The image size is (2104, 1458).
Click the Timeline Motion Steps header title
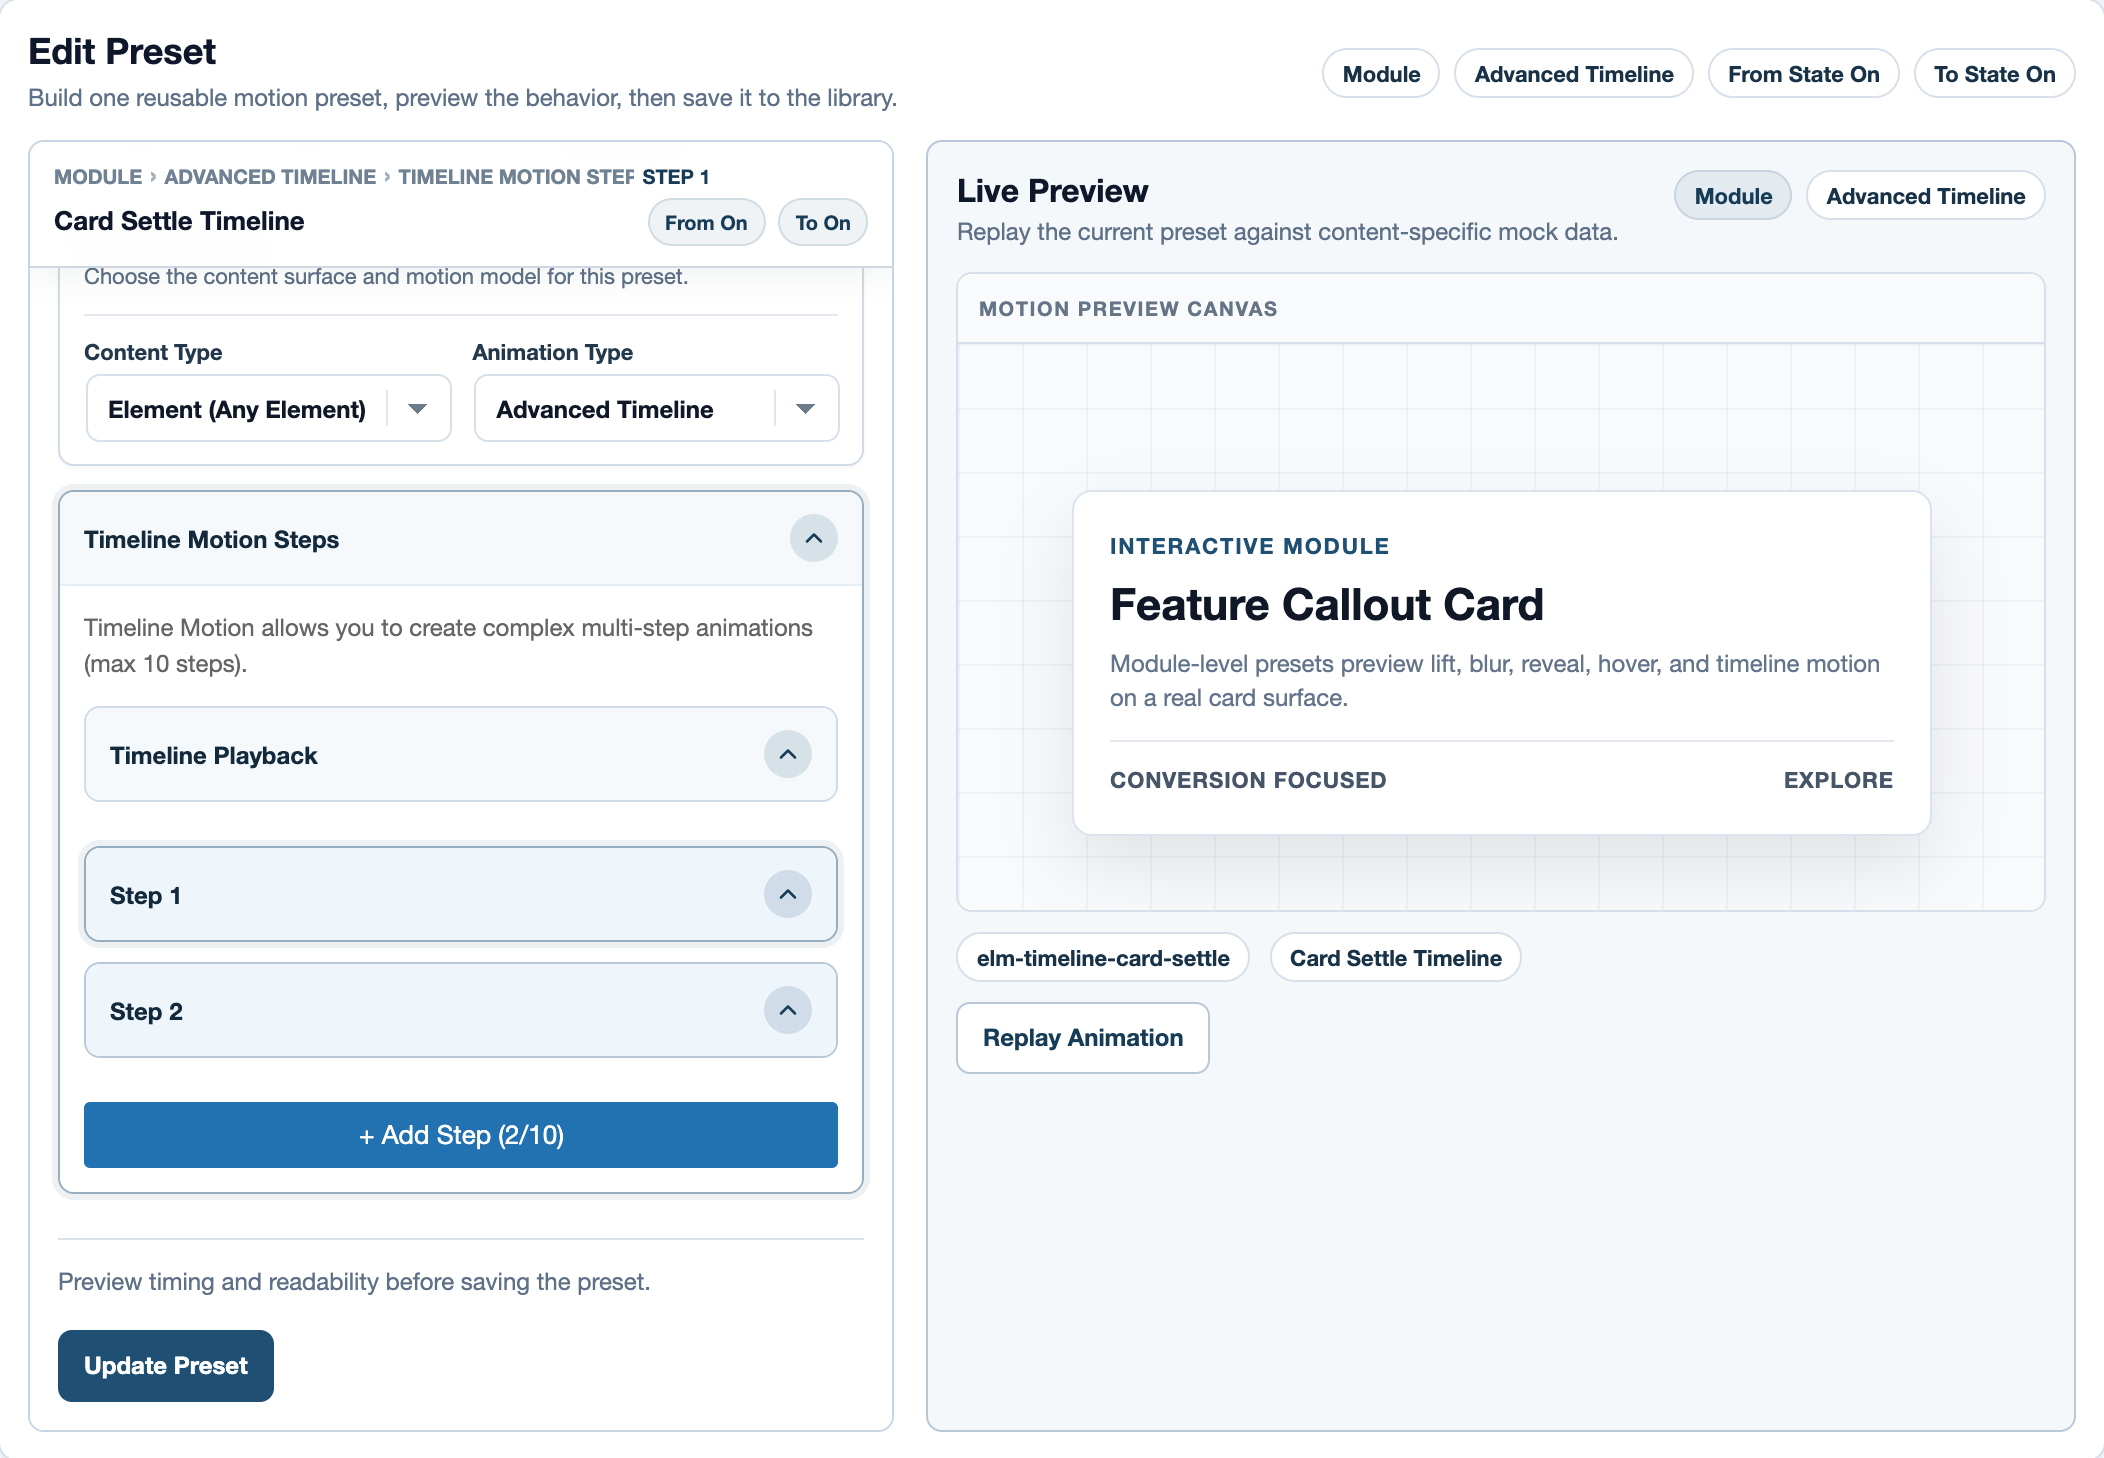pyautogui.click(x=211, y=540)
